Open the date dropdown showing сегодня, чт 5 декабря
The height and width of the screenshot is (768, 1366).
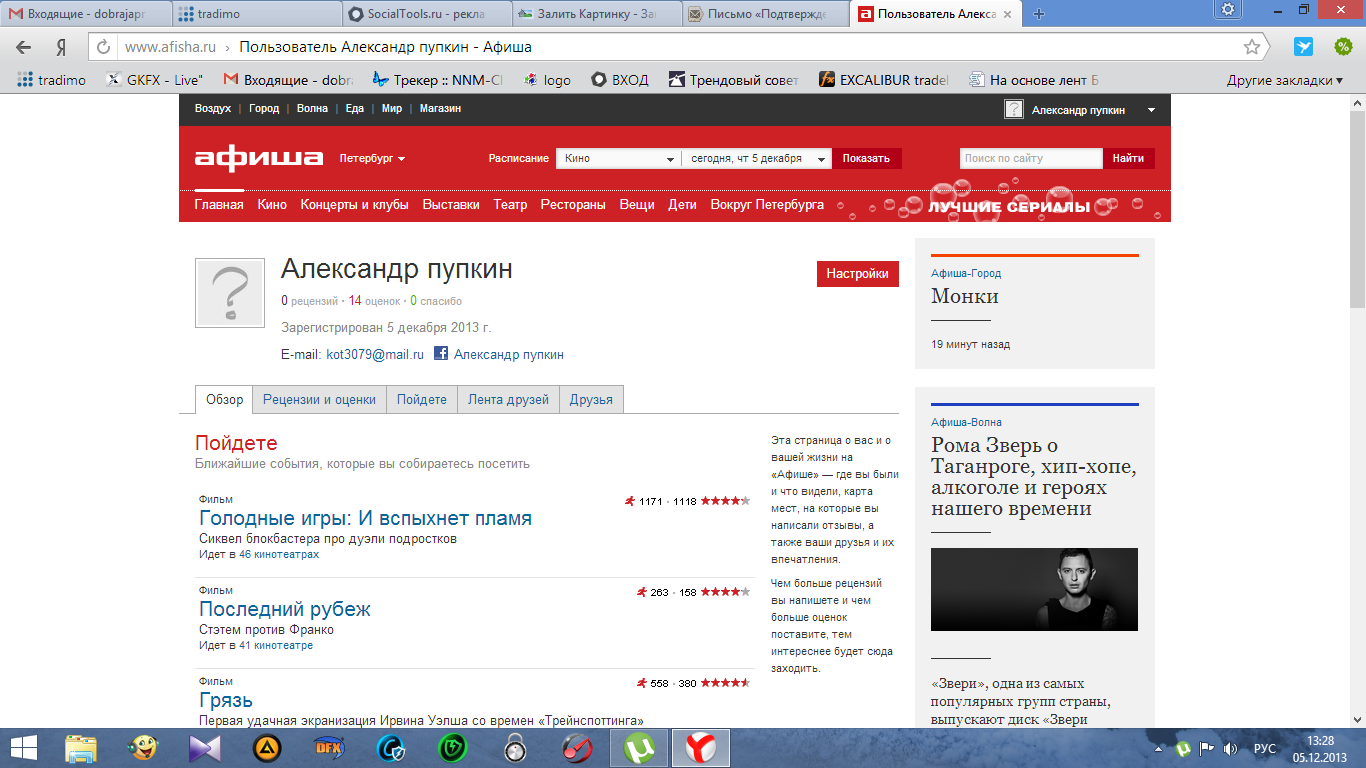756,158
